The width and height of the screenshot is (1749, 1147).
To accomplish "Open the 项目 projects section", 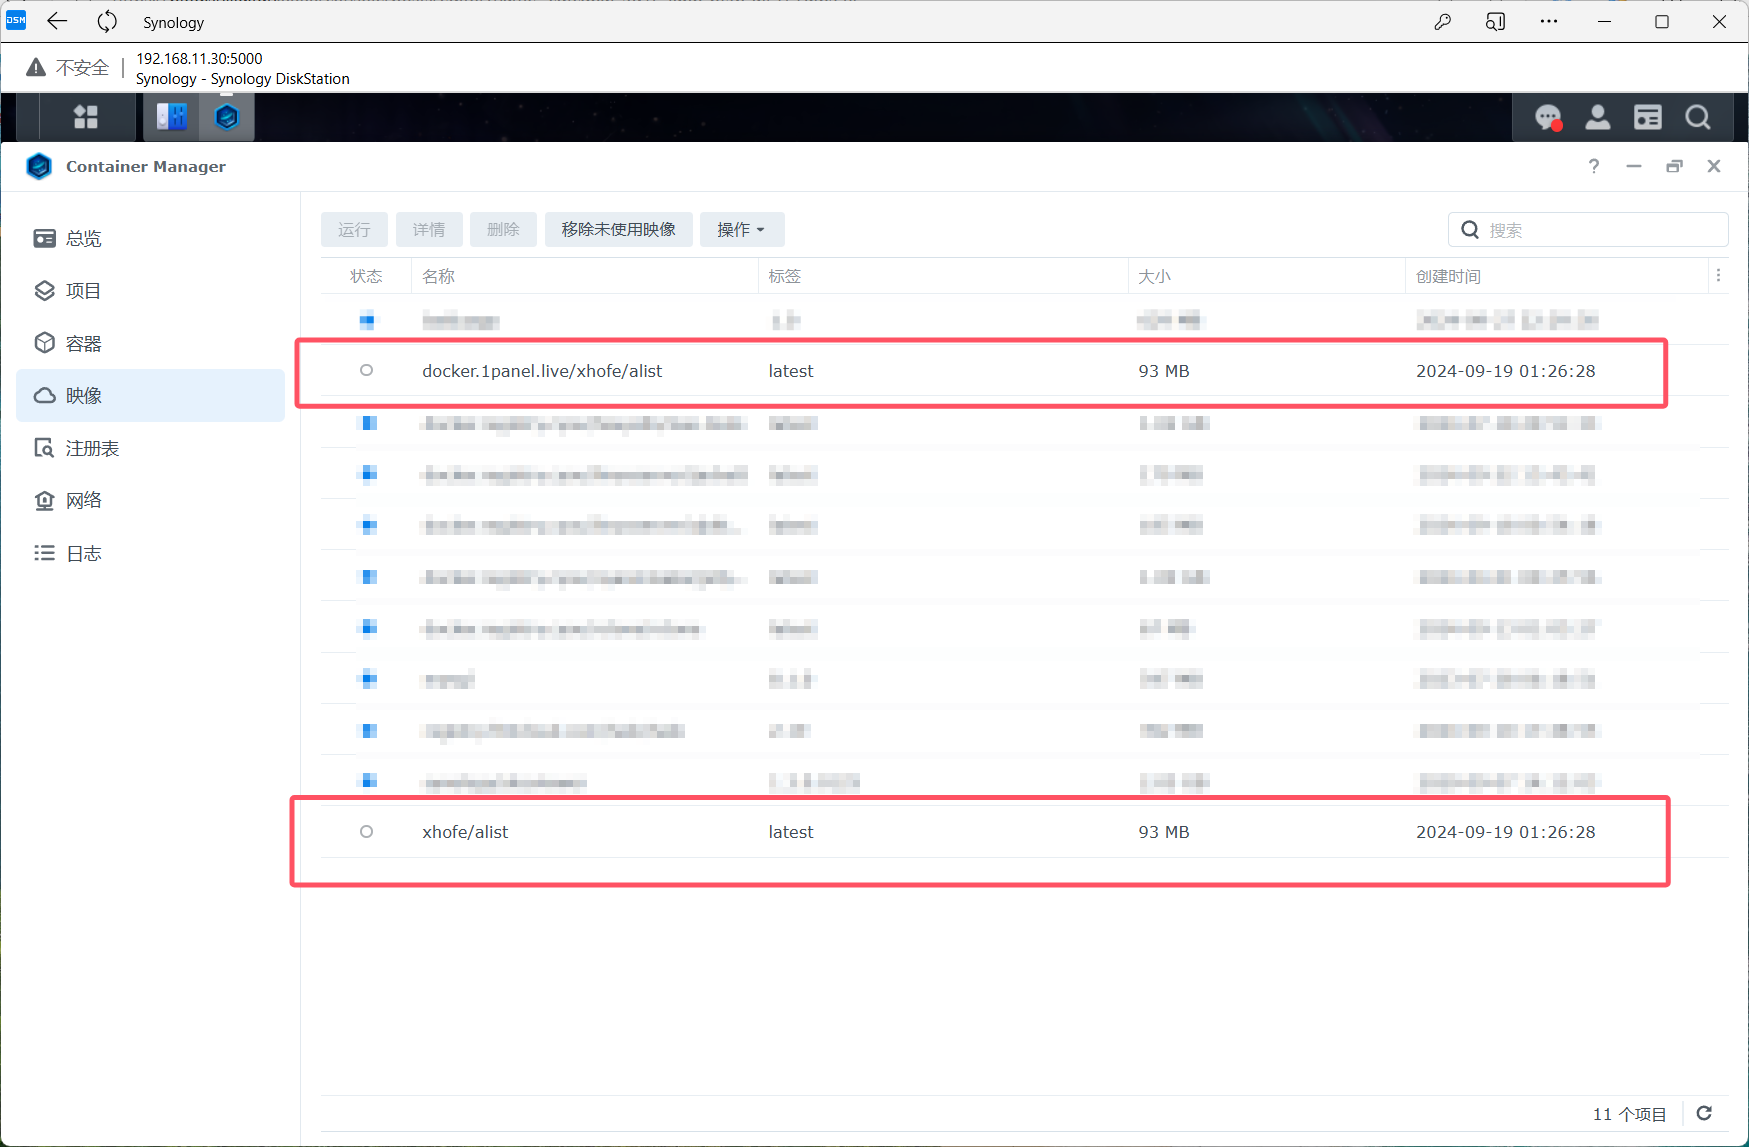I will pos(150,291).
